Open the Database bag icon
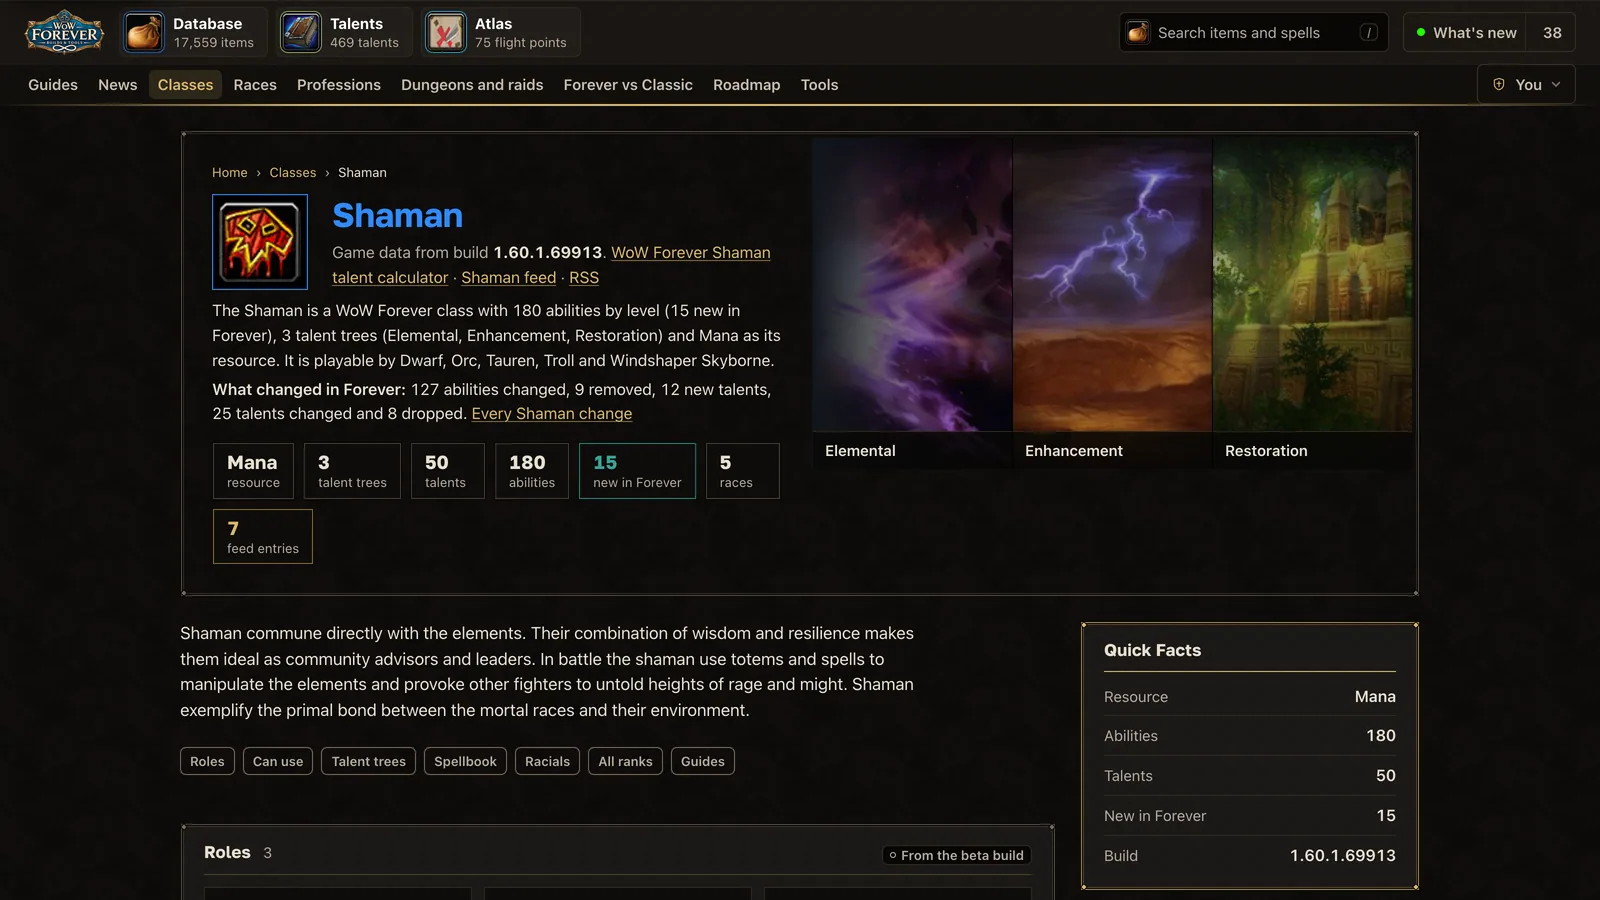1600x900 pixels. coord(144,33)
